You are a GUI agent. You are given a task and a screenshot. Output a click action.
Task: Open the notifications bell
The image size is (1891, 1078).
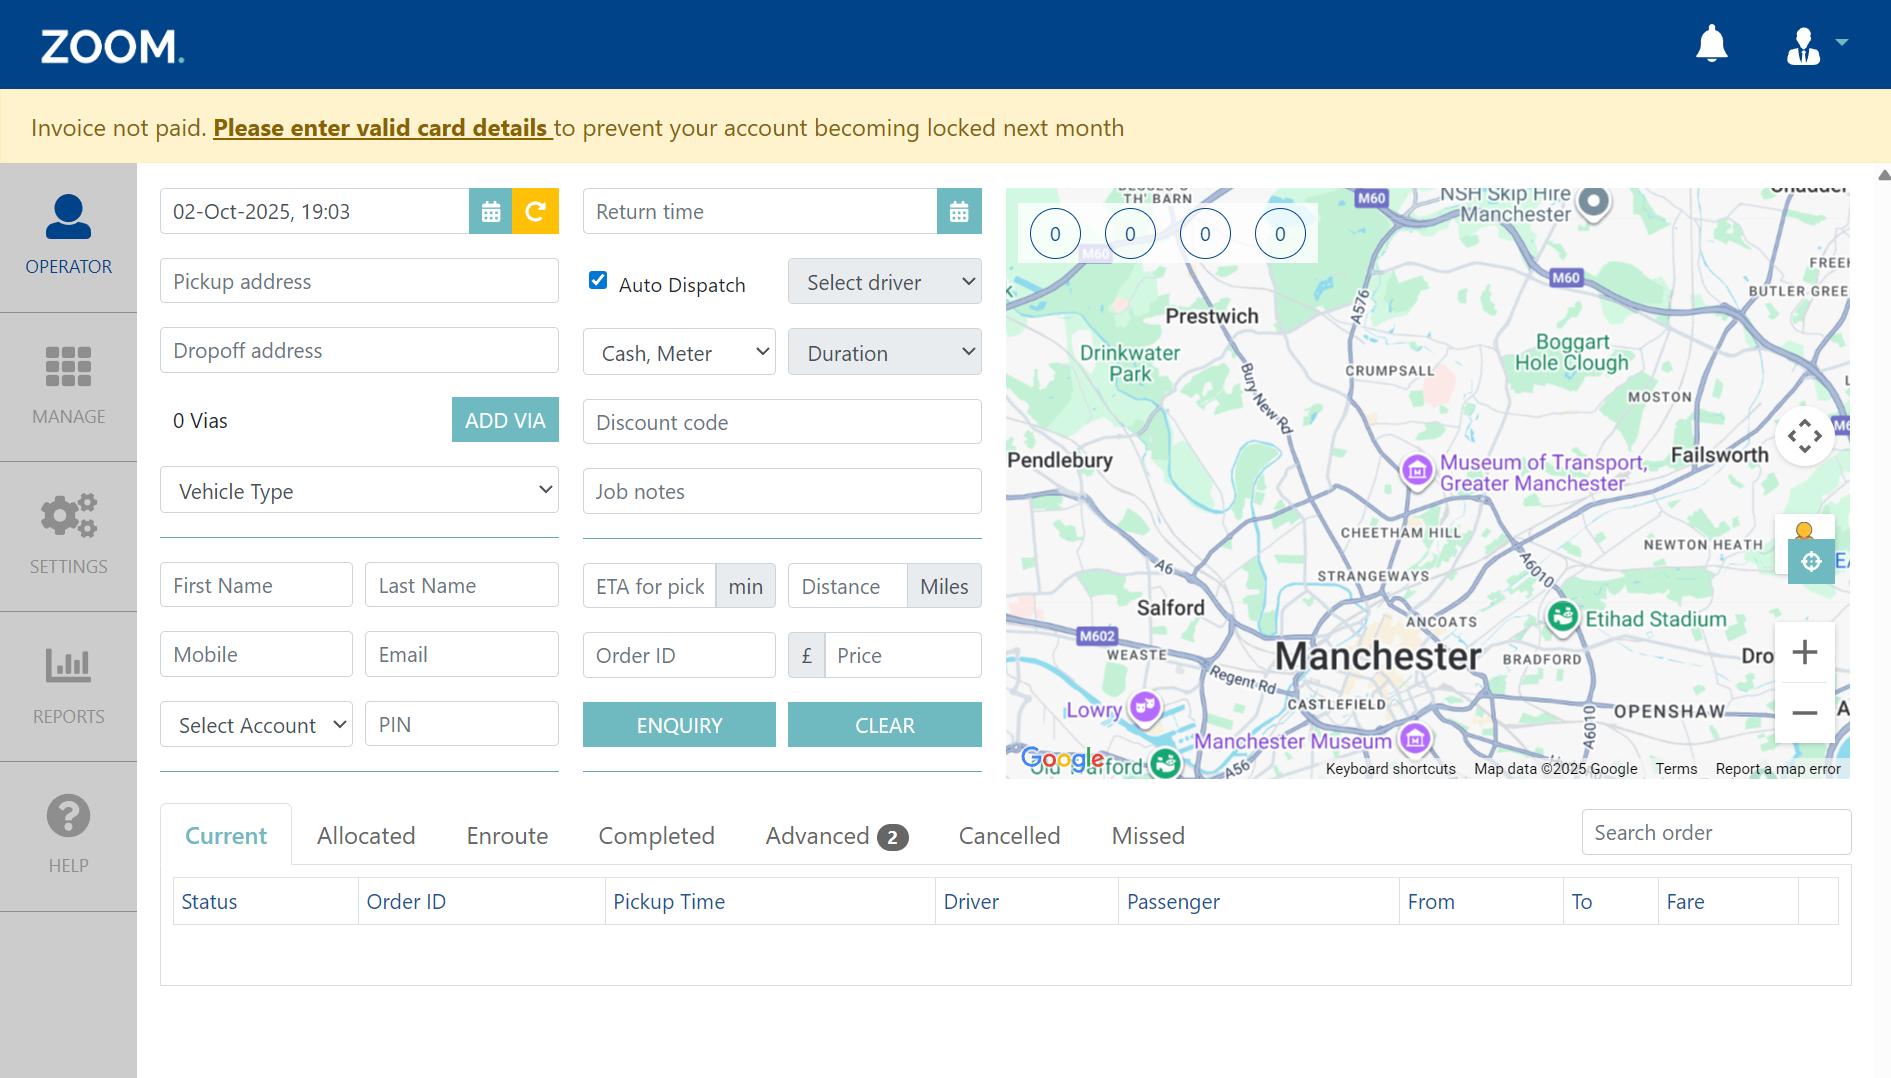coord(1712,44)
